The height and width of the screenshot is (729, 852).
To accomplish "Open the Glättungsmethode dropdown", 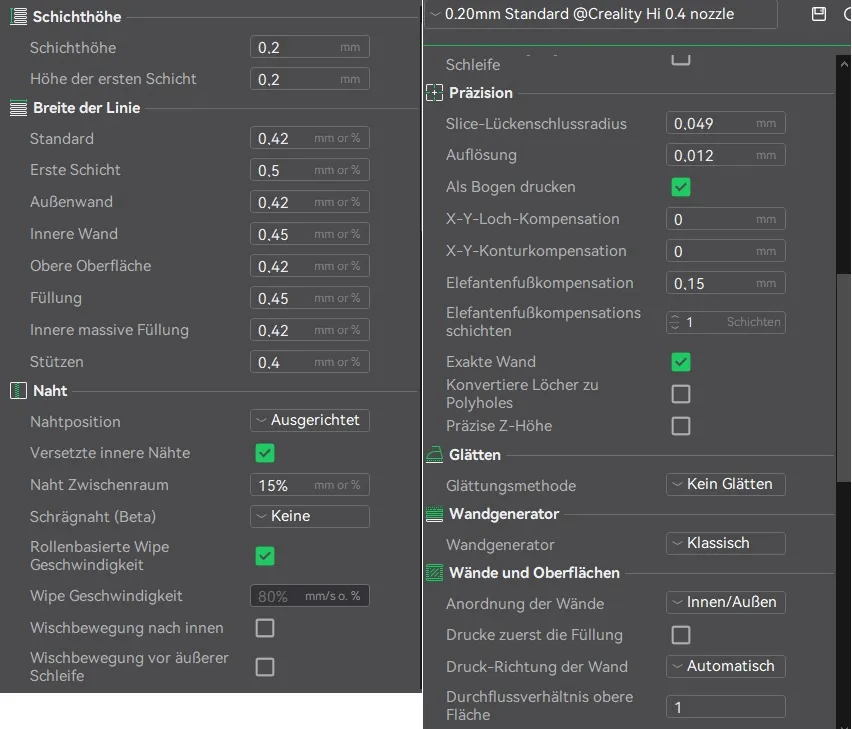I will [x=725, y=484].
